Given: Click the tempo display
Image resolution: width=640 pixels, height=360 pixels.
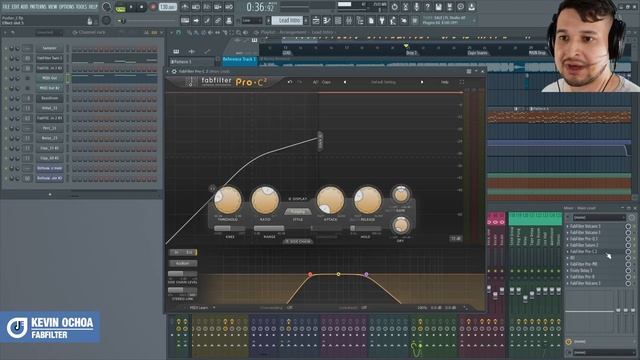Looking at the screenshot, I should (x=168, y=7).
